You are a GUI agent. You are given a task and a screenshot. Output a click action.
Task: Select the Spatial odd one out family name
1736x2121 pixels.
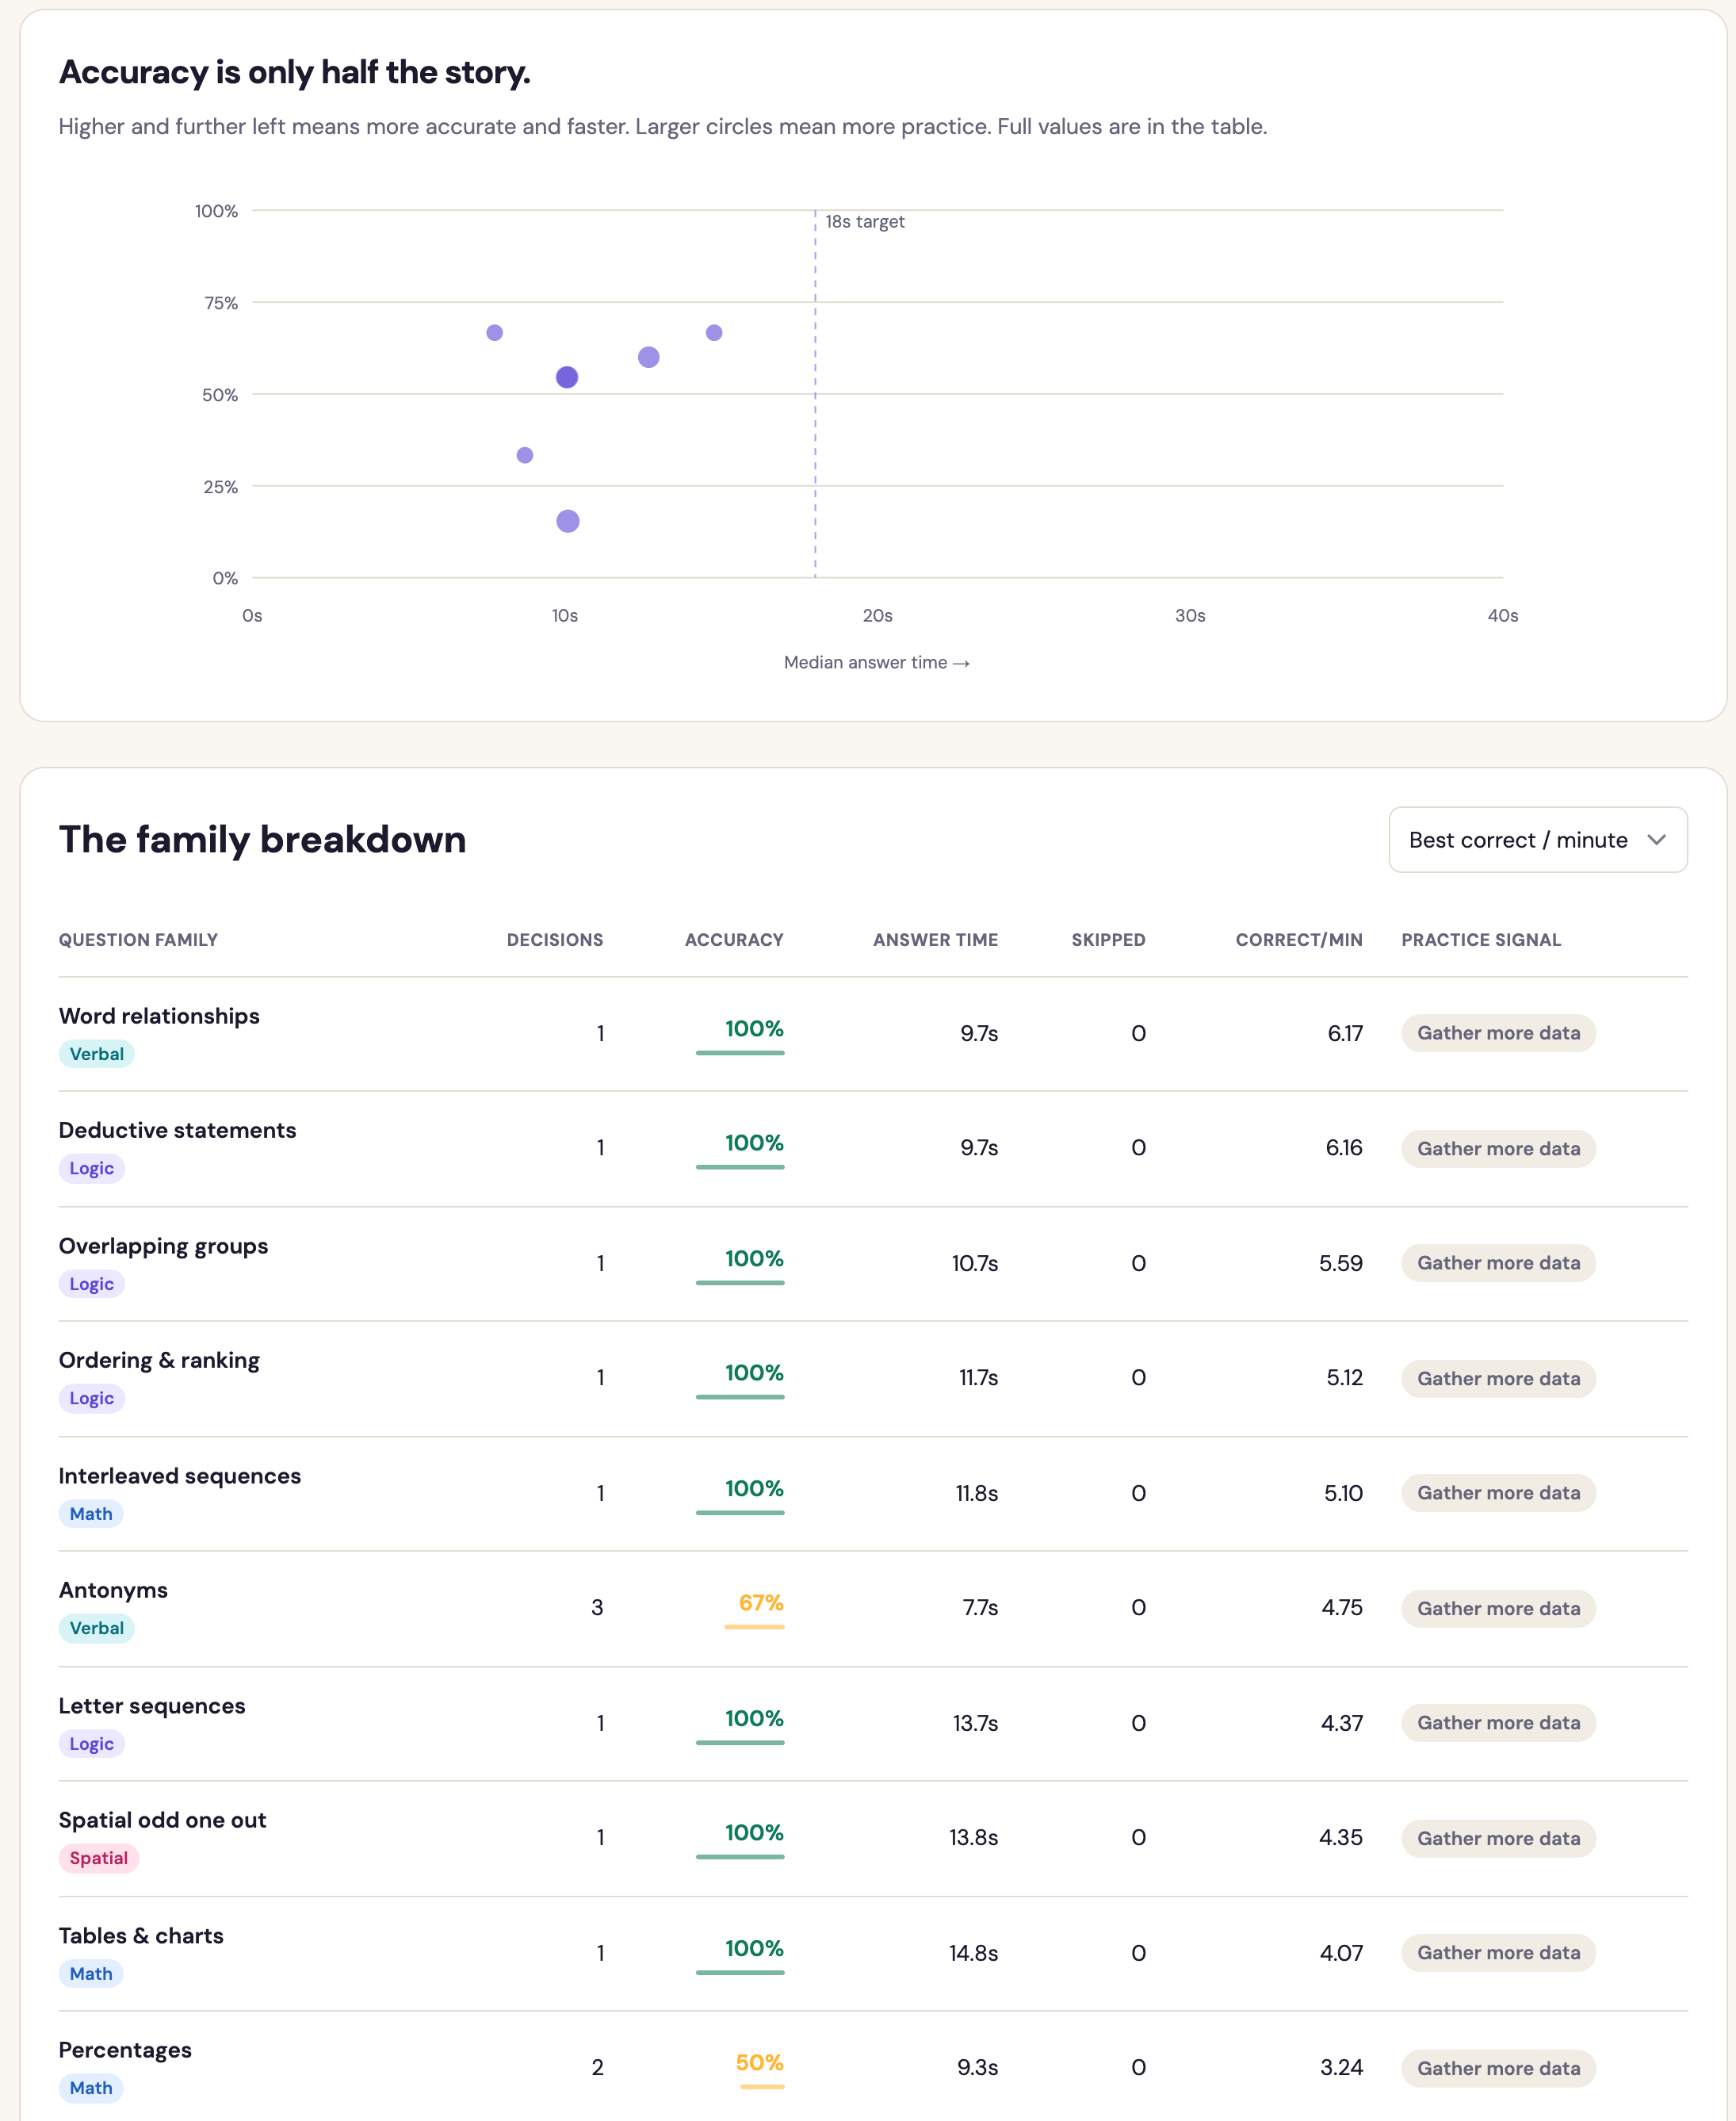[x=162, y=1820]
